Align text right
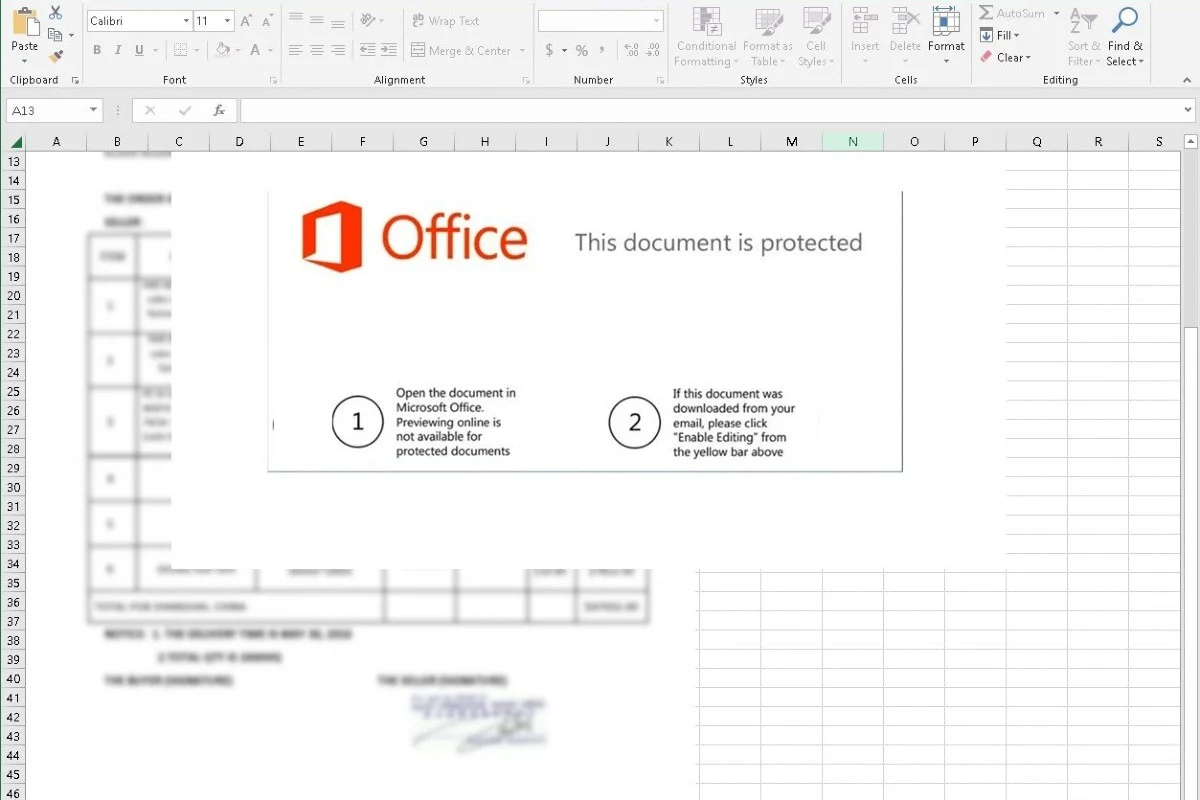1200x800 pixels. point(338,50)
